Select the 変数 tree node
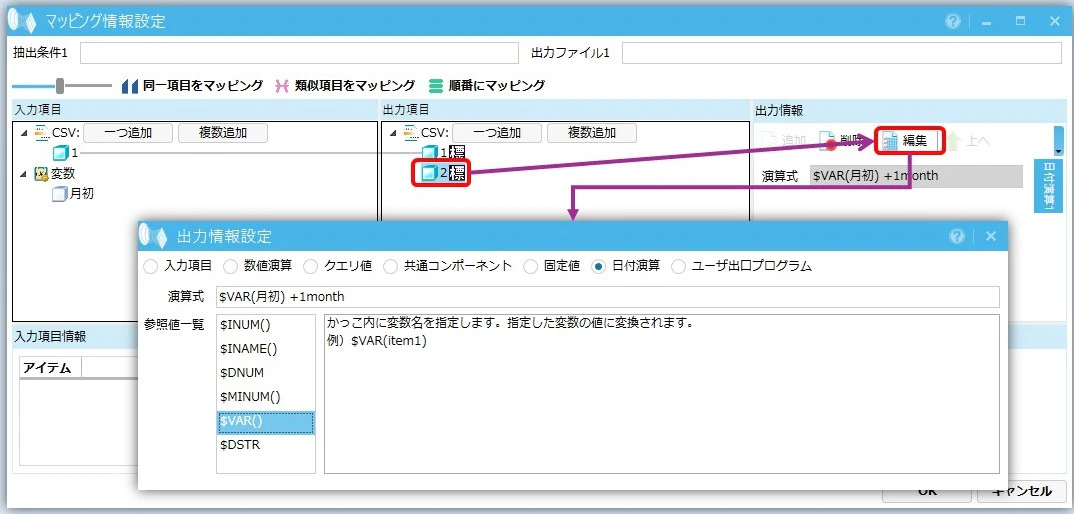The height and width of the screenshot is (514, 1074). click(55, 174)
